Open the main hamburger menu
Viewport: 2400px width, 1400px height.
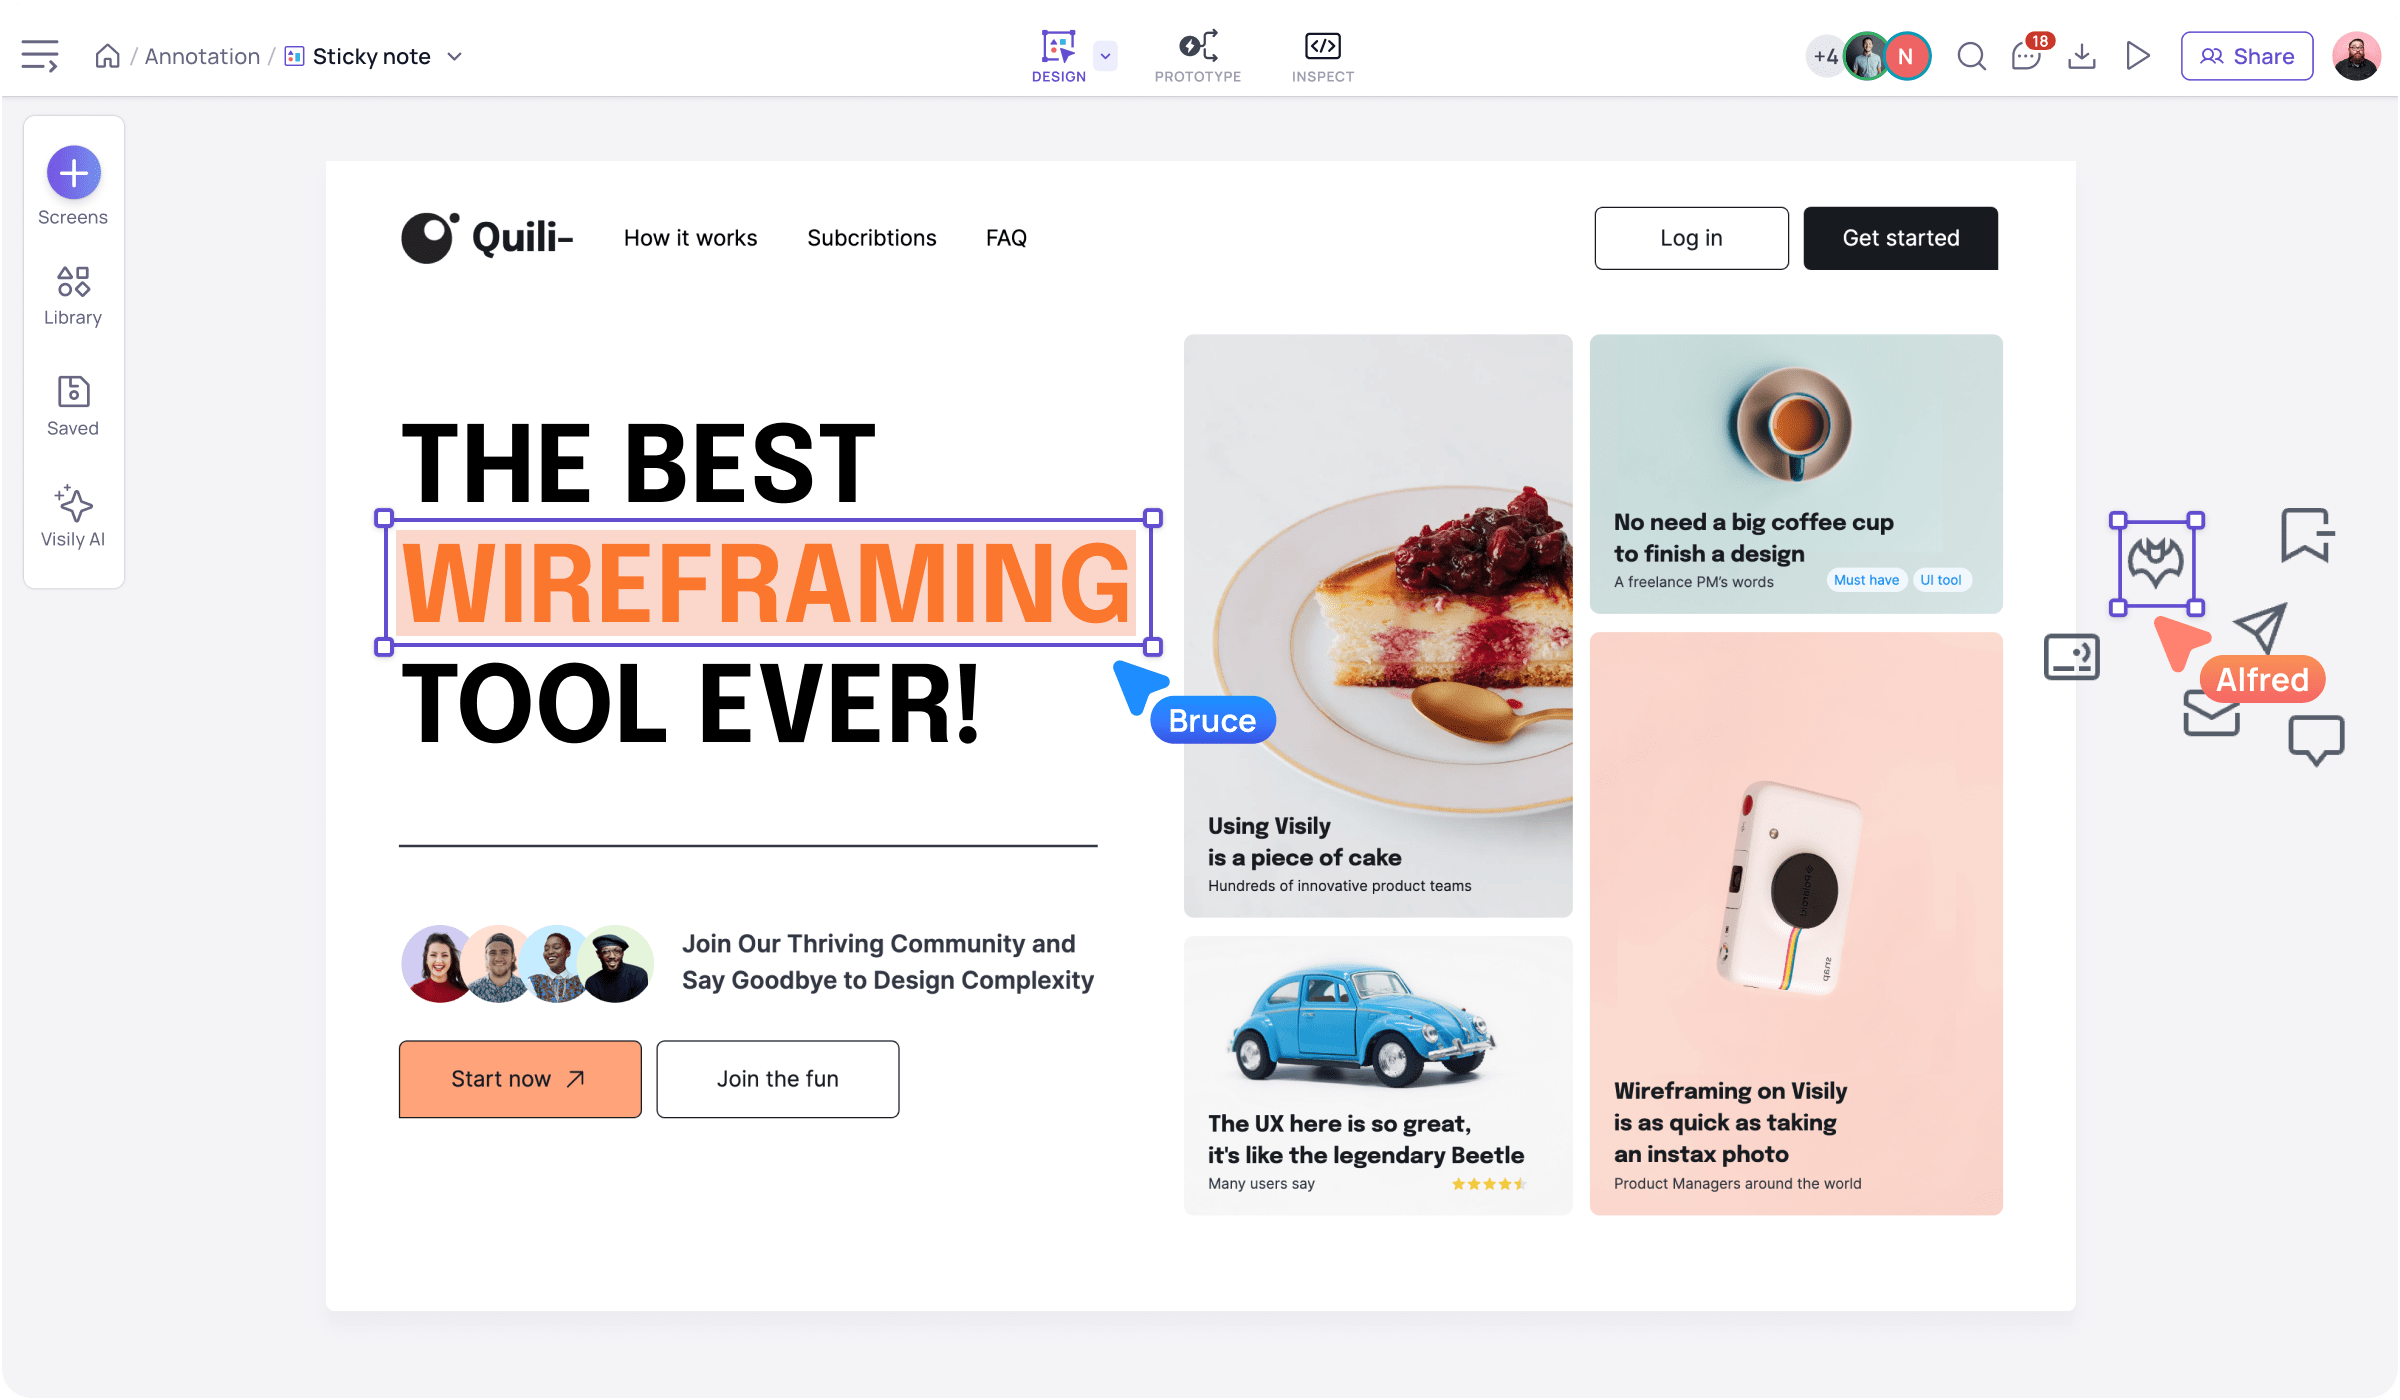coord(38,55)
